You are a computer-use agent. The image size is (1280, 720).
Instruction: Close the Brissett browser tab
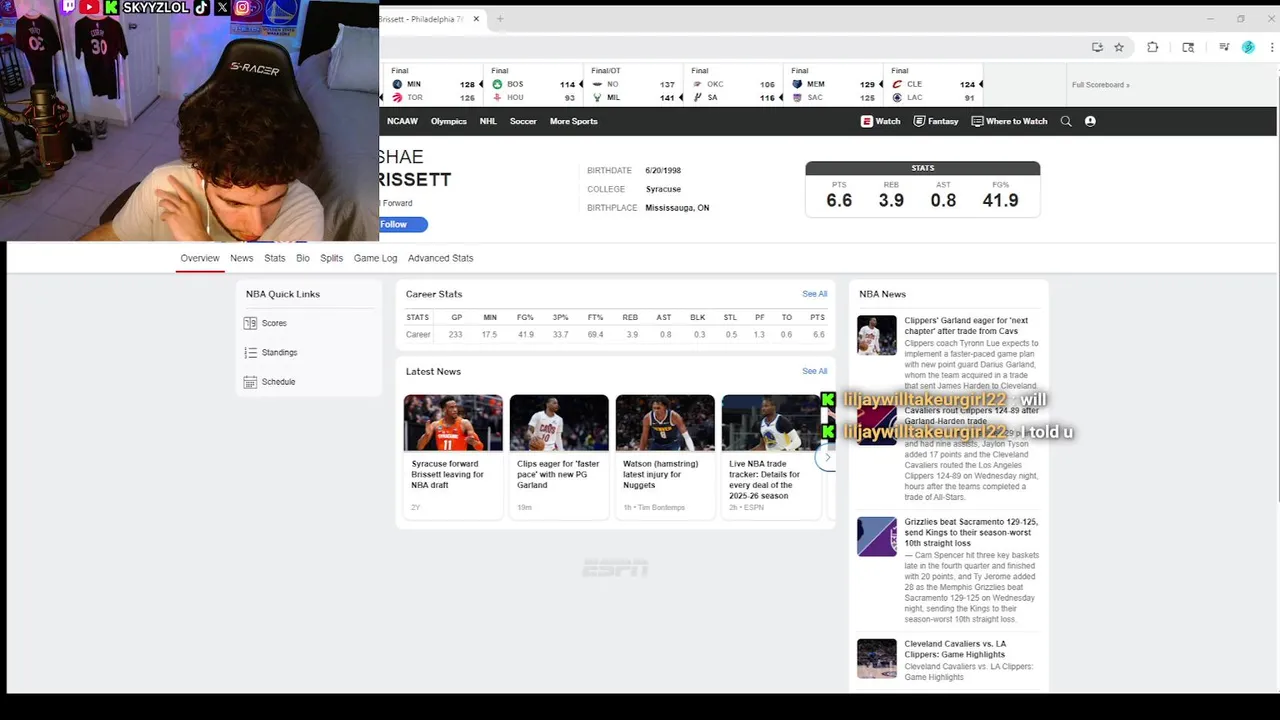click(476, 18)
